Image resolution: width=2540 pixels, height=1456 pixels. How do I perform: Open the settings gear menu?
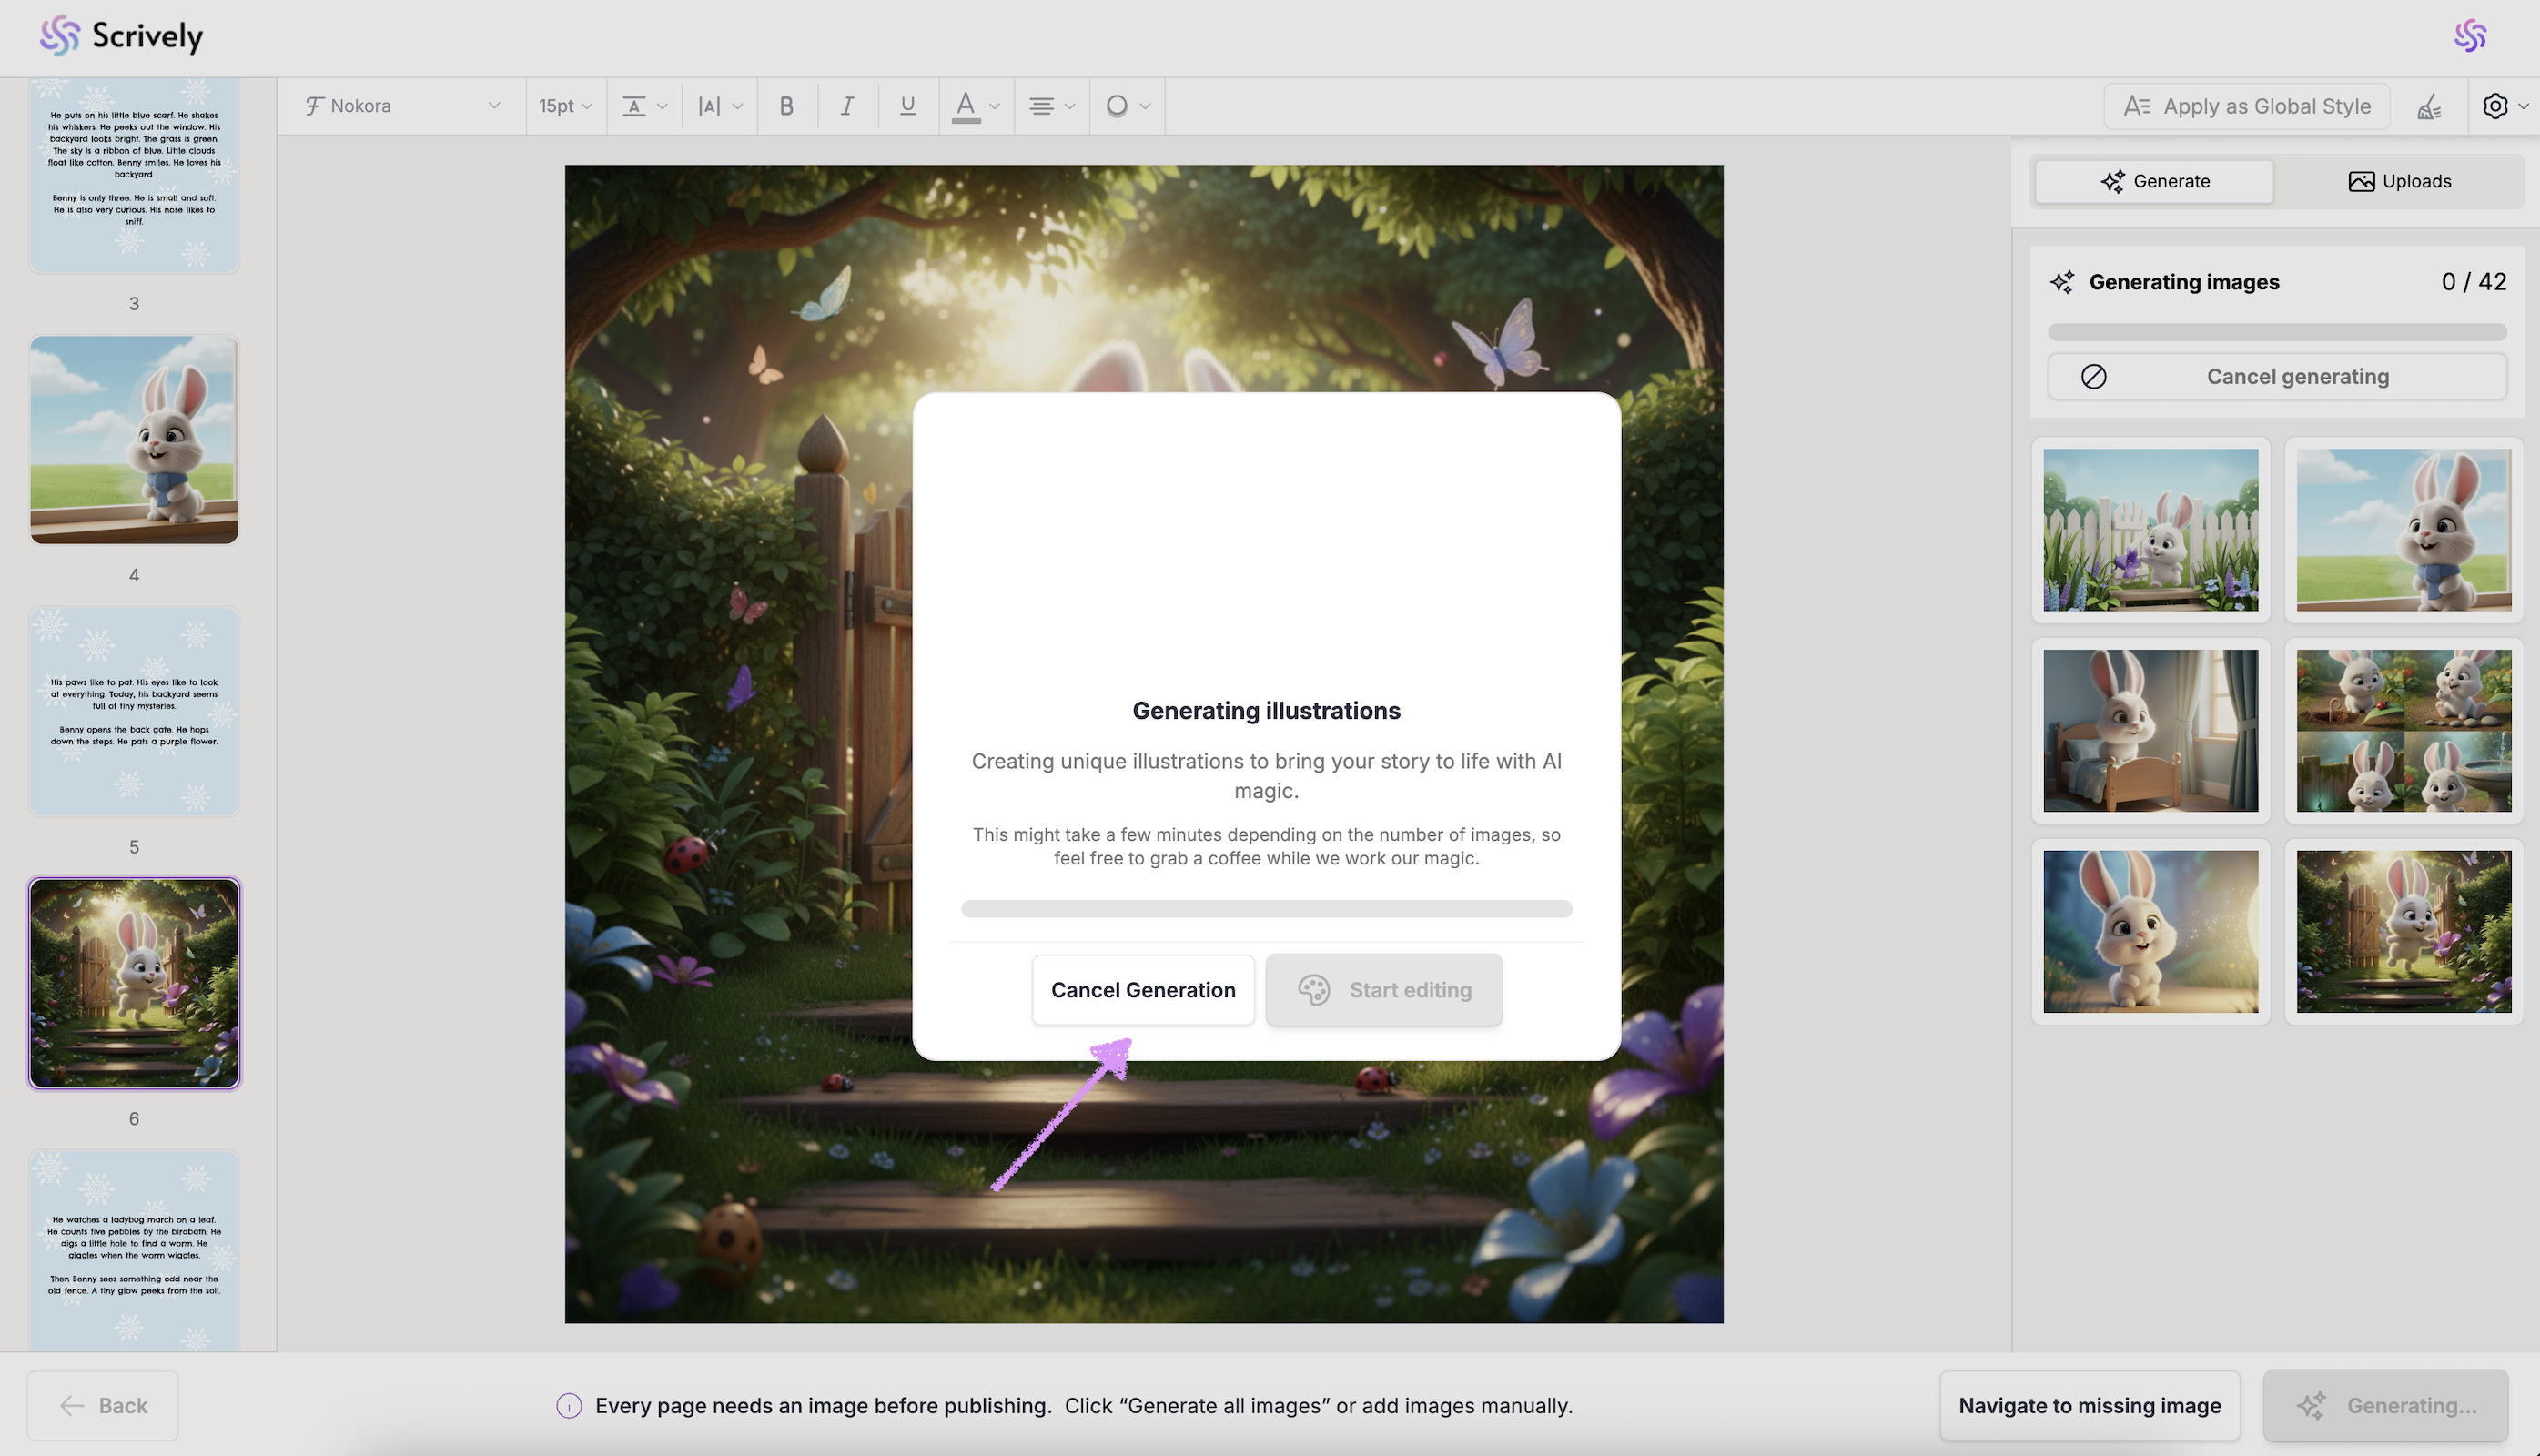2496,106
